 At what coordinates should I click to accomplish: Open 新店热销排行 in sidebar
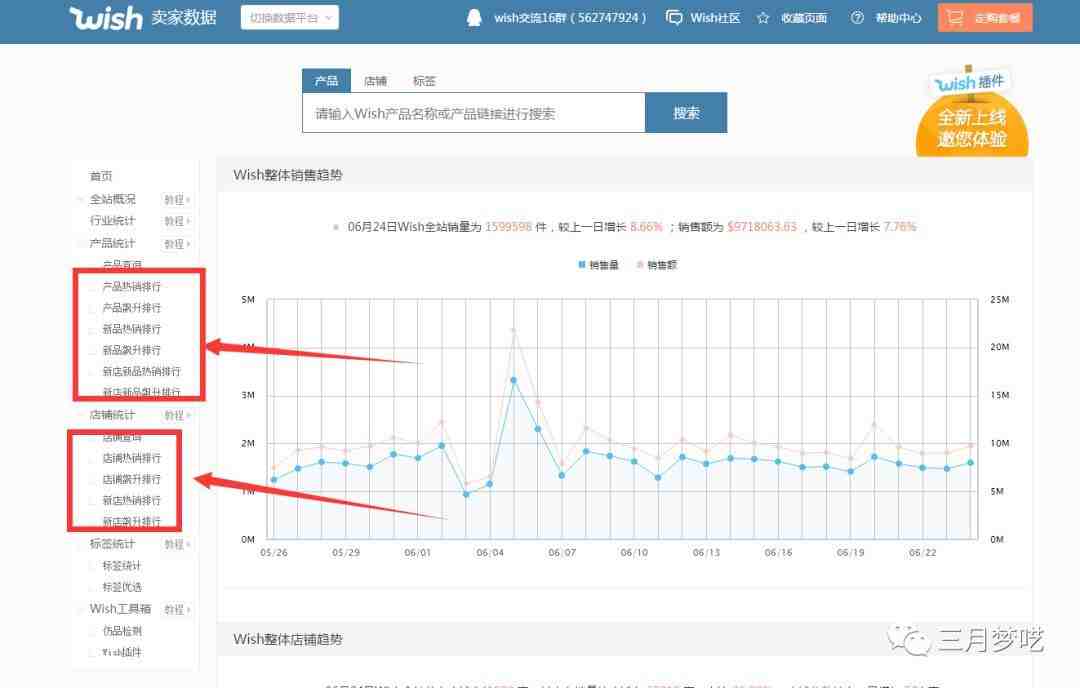(132, 501)
